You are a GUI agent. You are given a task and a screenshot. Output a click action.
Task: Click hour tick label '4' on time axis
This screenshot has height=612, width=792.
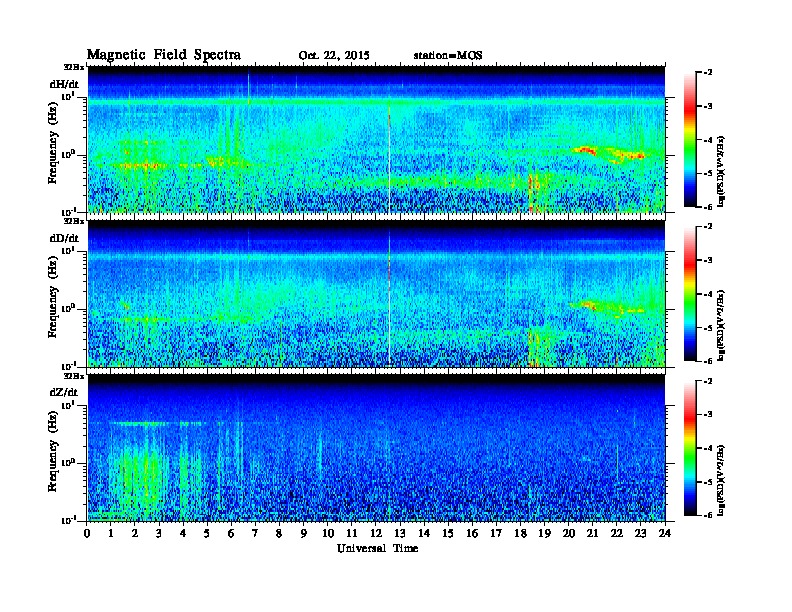tap(183, 533)
